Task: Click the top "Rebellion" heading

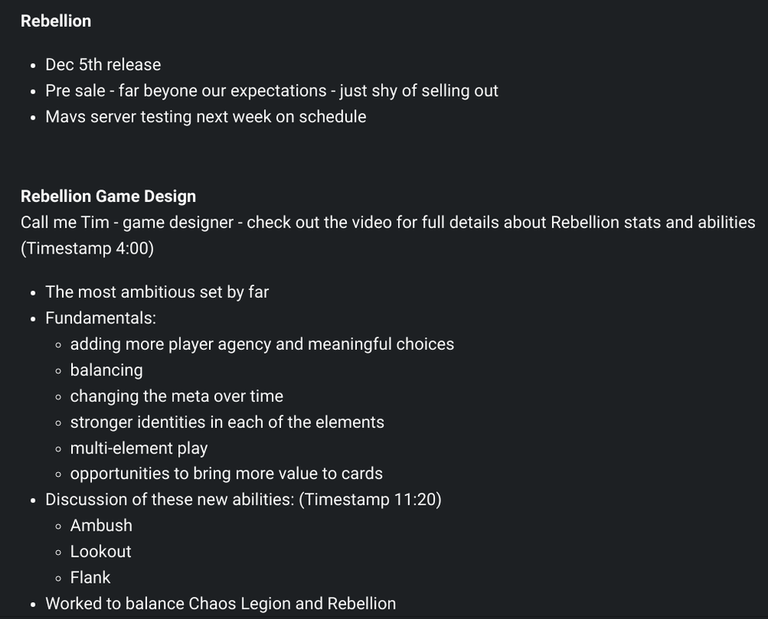Action: coord(56,21)
